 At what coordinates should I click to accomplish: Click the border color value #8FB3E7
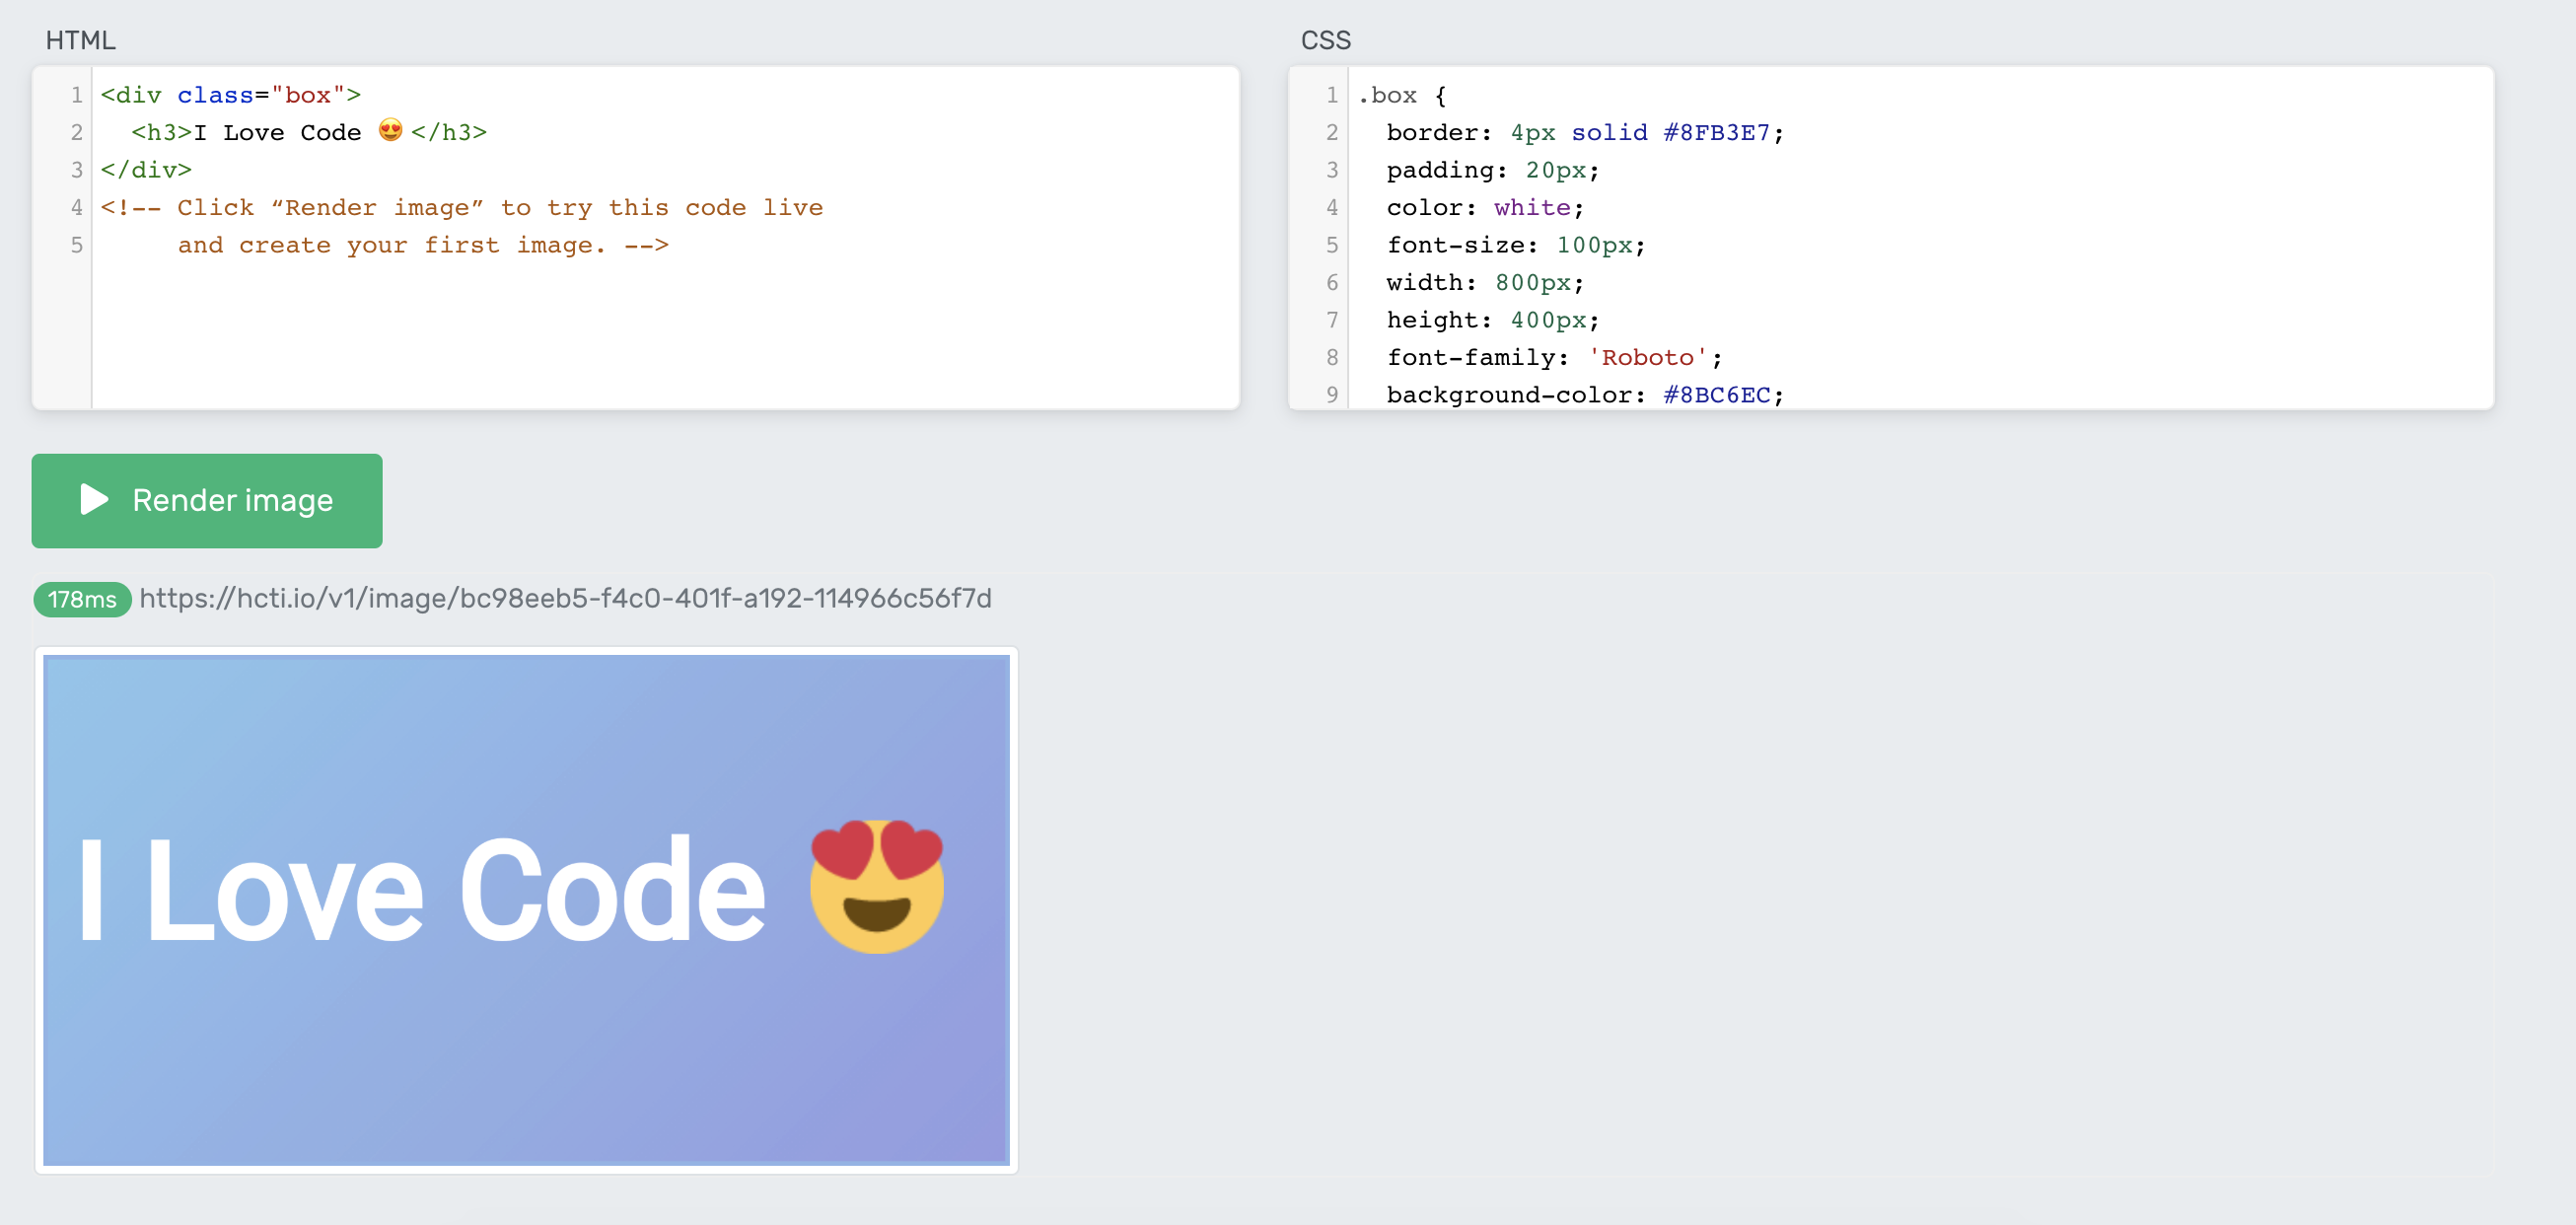(1717, 132)
